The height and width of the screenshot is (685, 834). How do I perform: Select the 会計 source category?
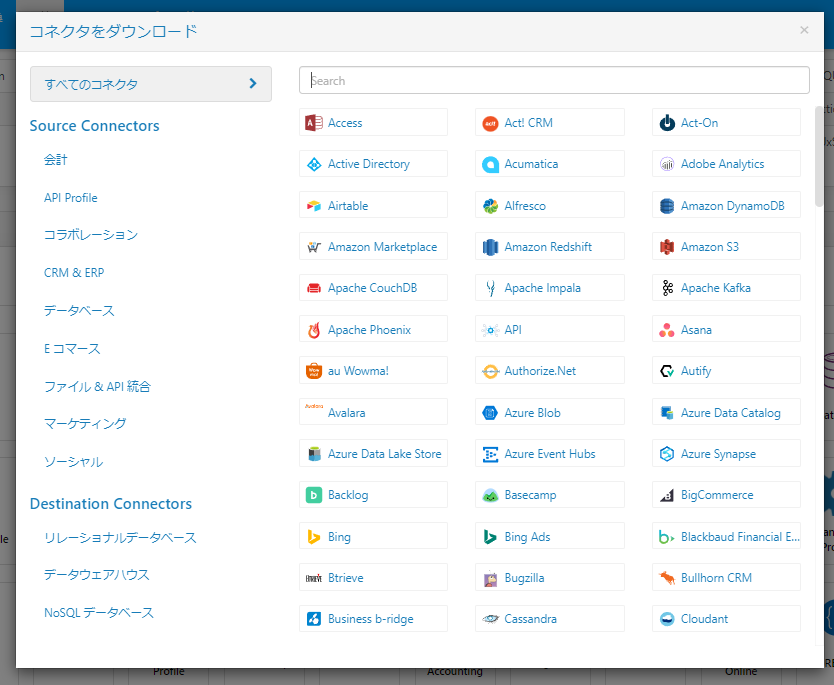(55, 160)
